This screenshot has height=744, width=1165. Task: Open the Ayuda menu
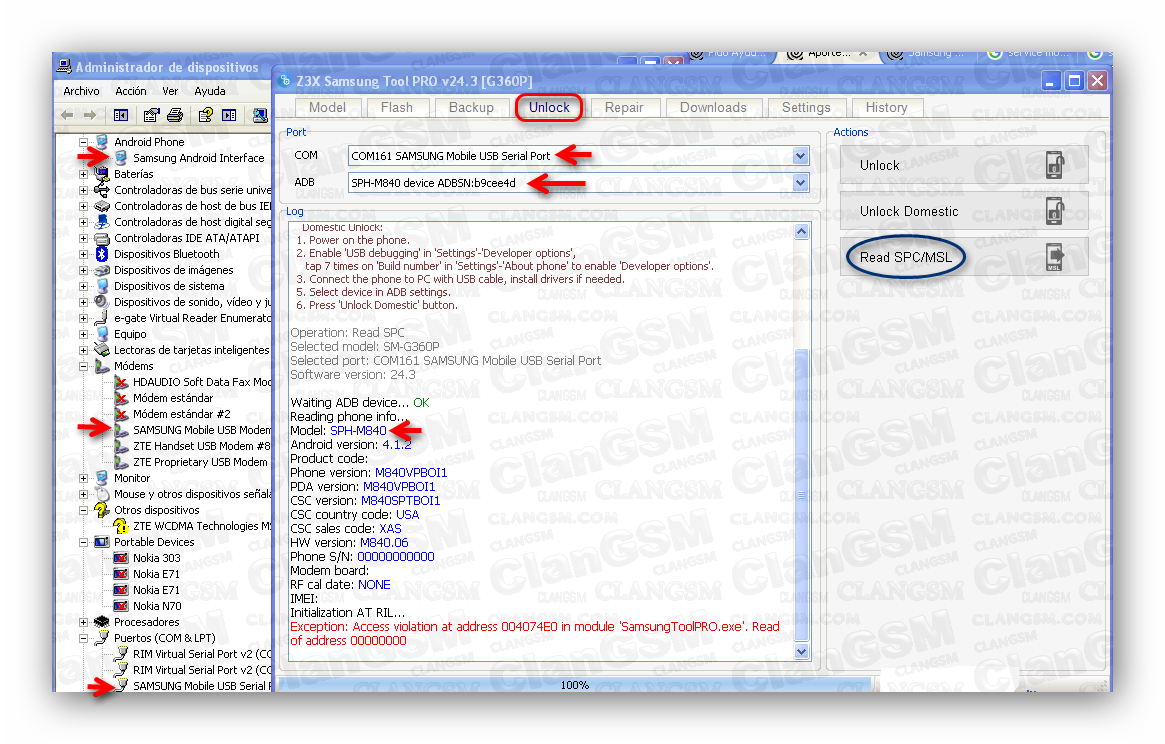click(210, 91)
